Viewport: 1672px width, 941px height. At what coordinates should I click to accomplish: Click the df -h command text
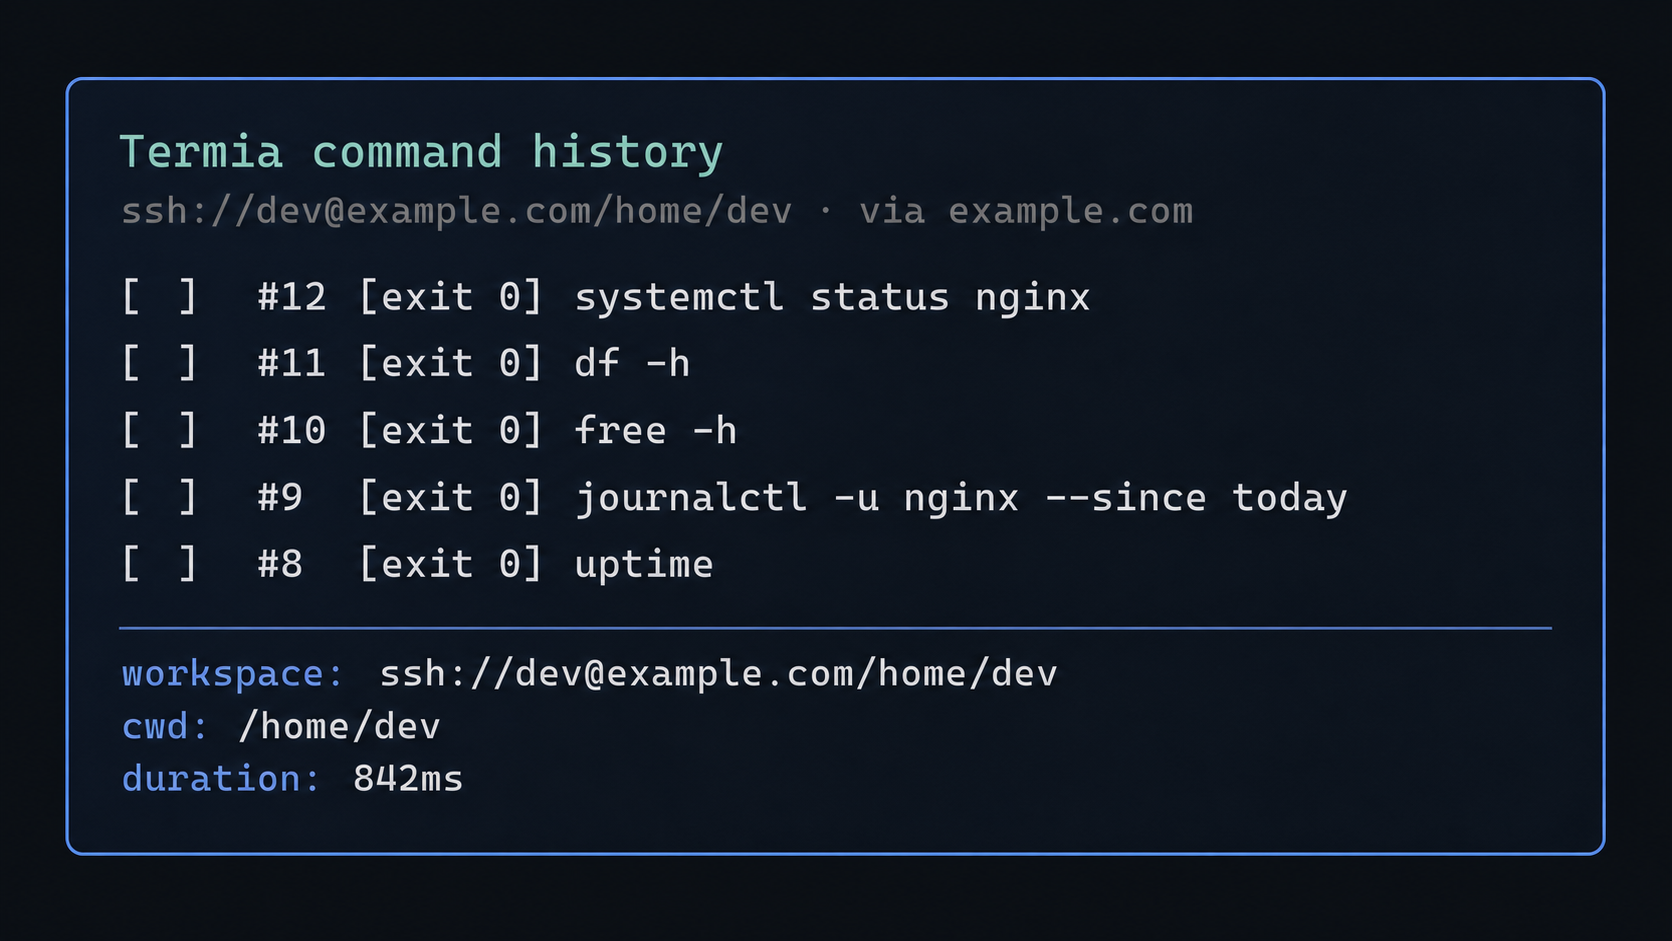(632, 363)
